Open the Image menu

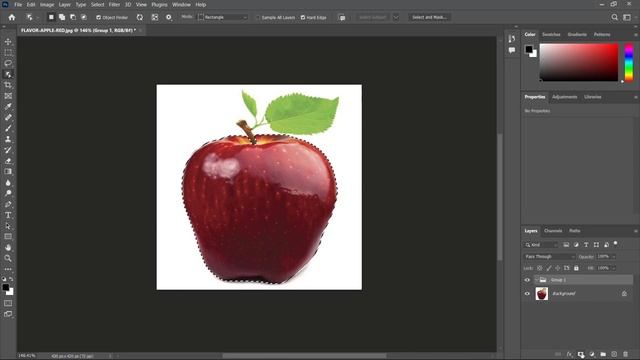click(x=47, y=4)
